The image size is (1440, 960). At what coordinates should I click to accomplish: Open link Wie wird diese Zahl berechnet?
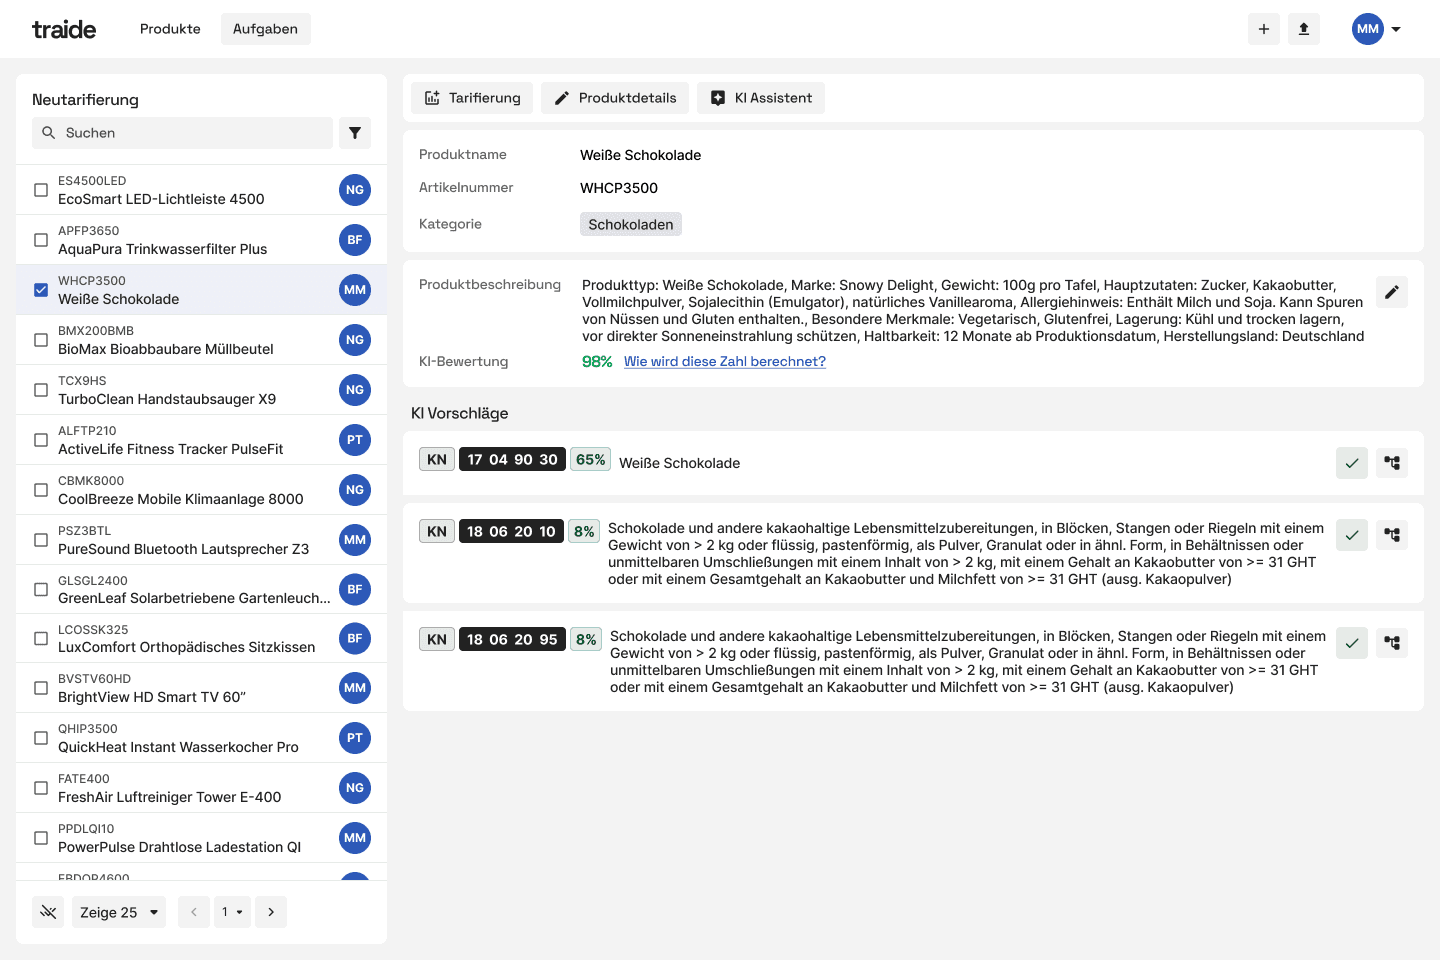[x=725, y=362]
